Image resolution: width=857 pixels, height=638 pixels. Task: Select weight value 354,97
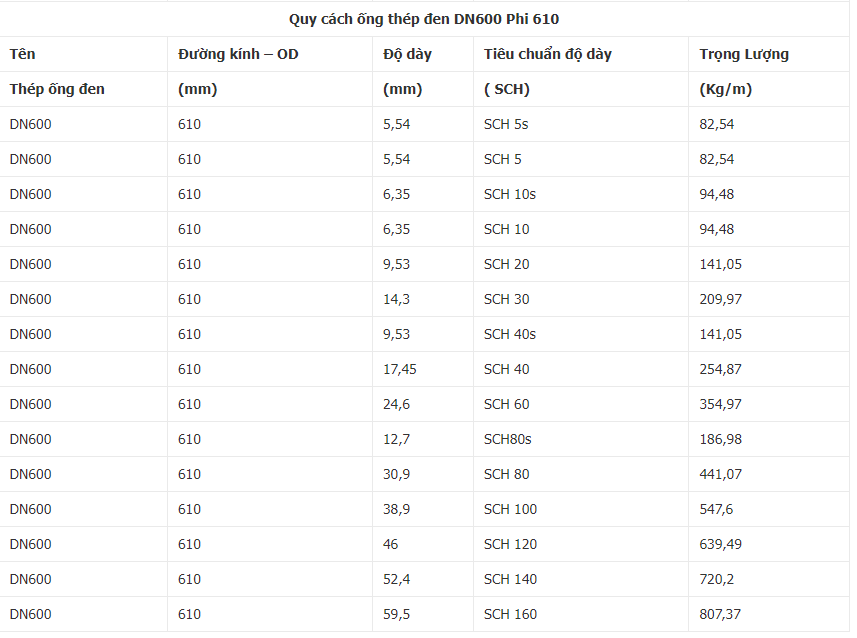coord(721,404)
